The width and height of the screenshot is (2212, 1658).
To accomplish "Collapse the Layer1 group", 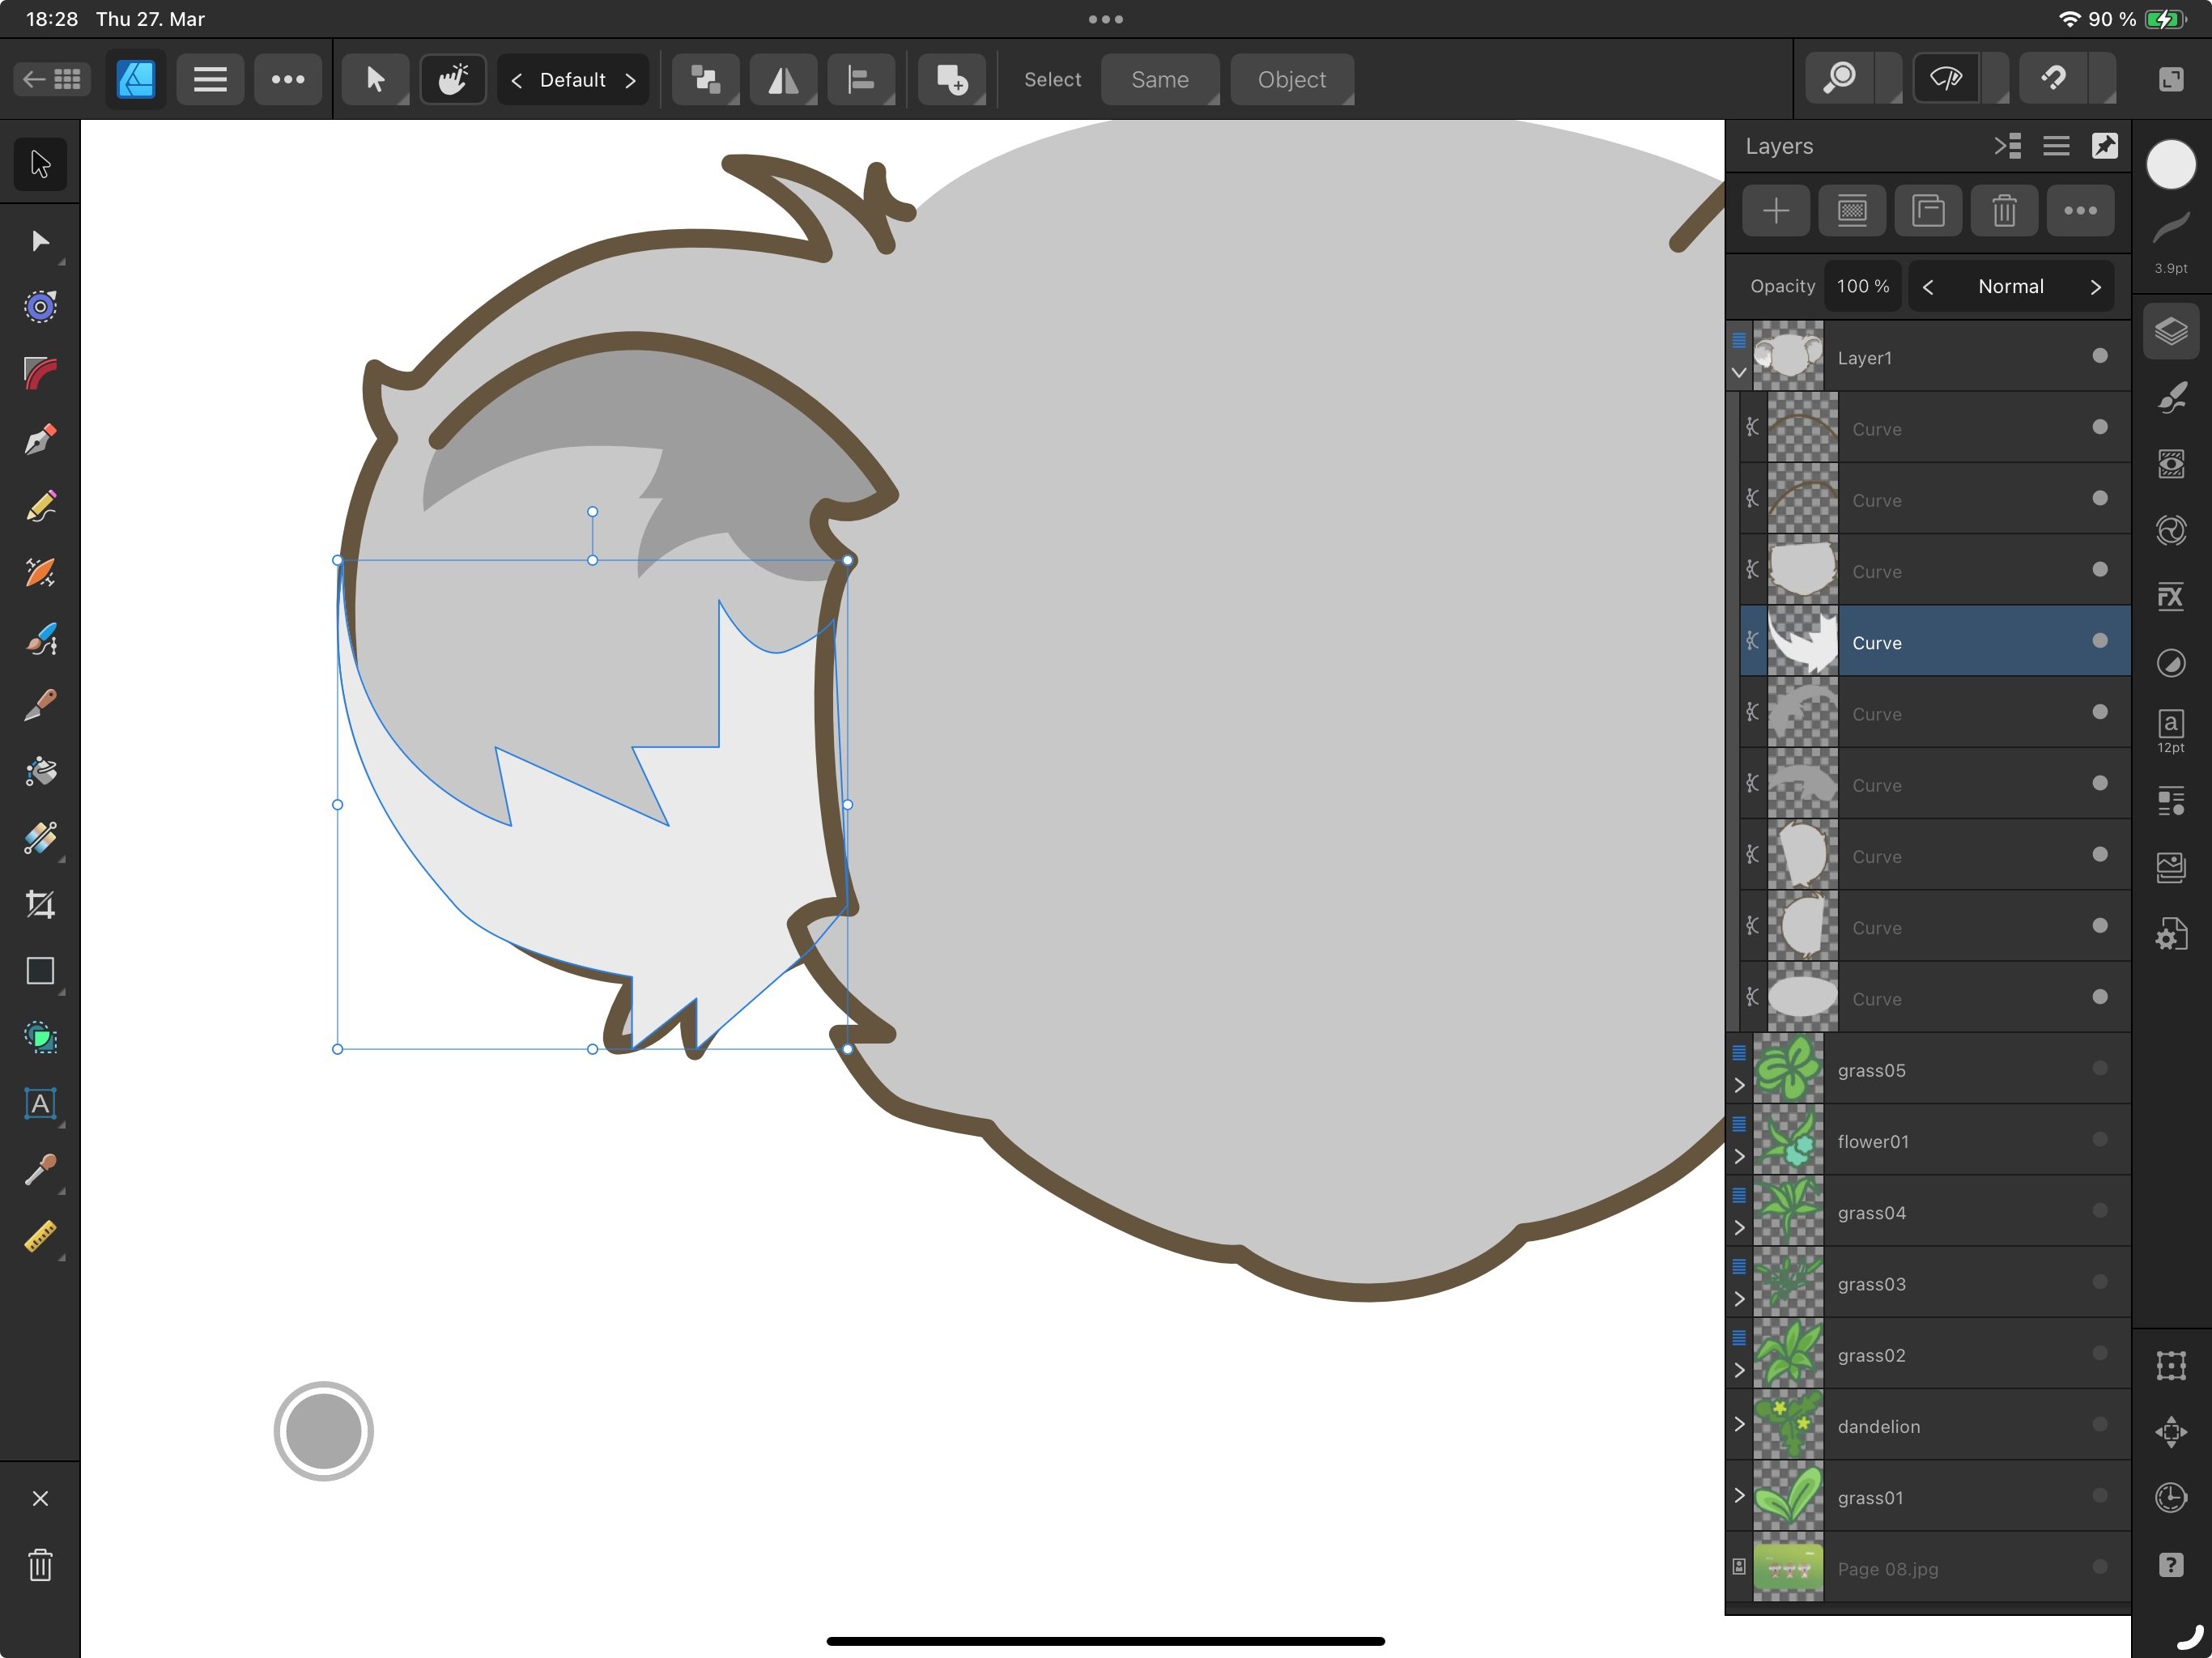I will coord(1739,373).
